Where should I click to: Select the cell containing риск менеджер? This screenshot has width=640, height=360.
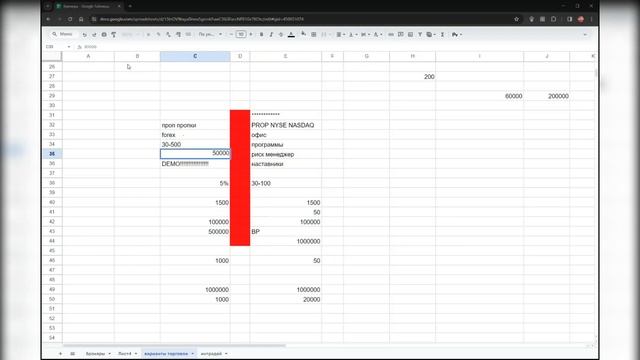[286, 154]
